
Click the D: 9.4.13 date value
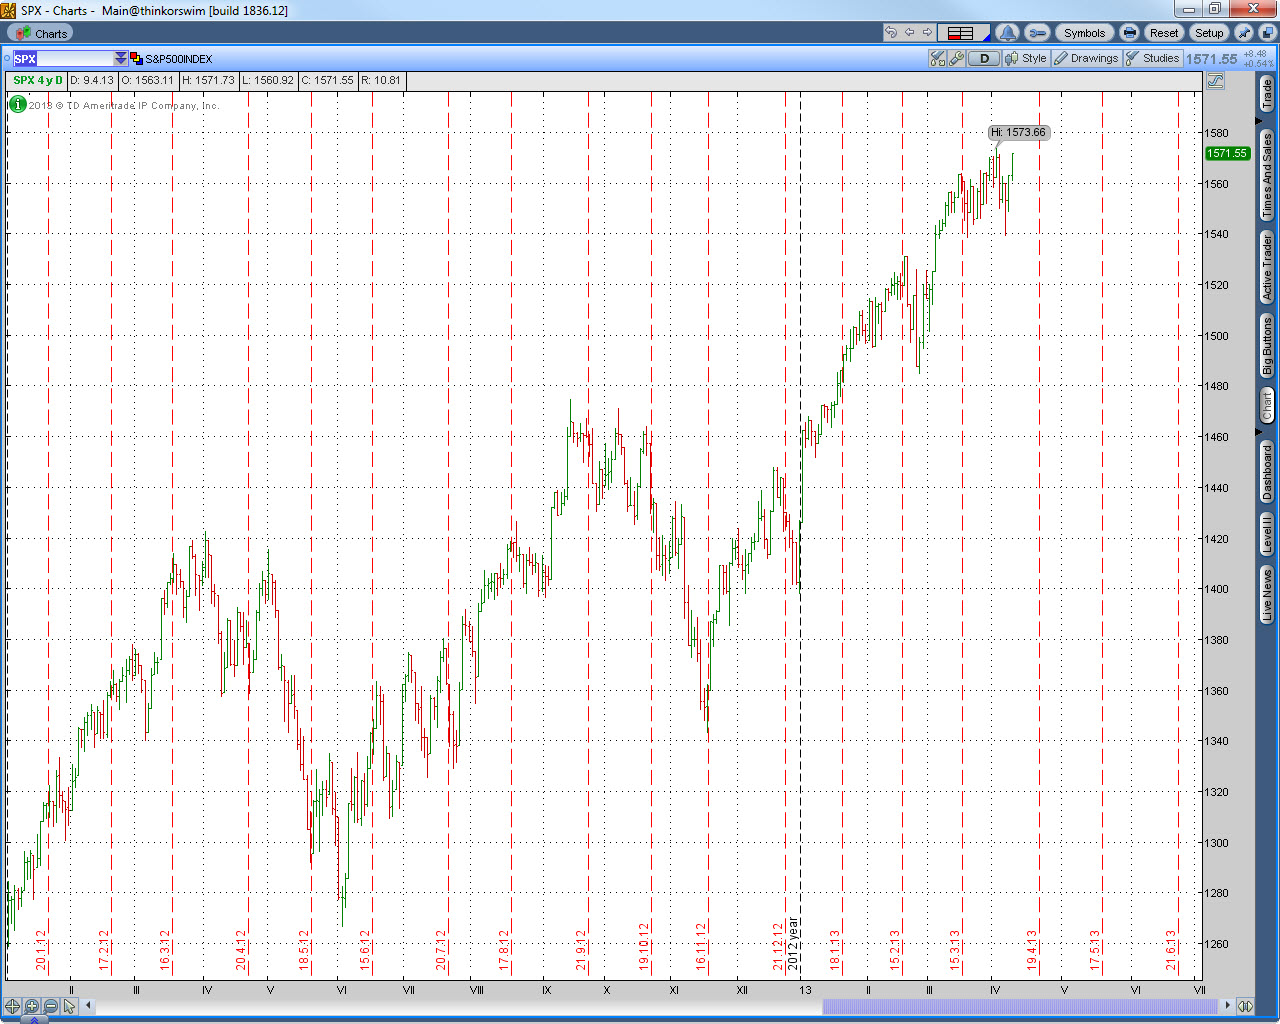[92, 80]
